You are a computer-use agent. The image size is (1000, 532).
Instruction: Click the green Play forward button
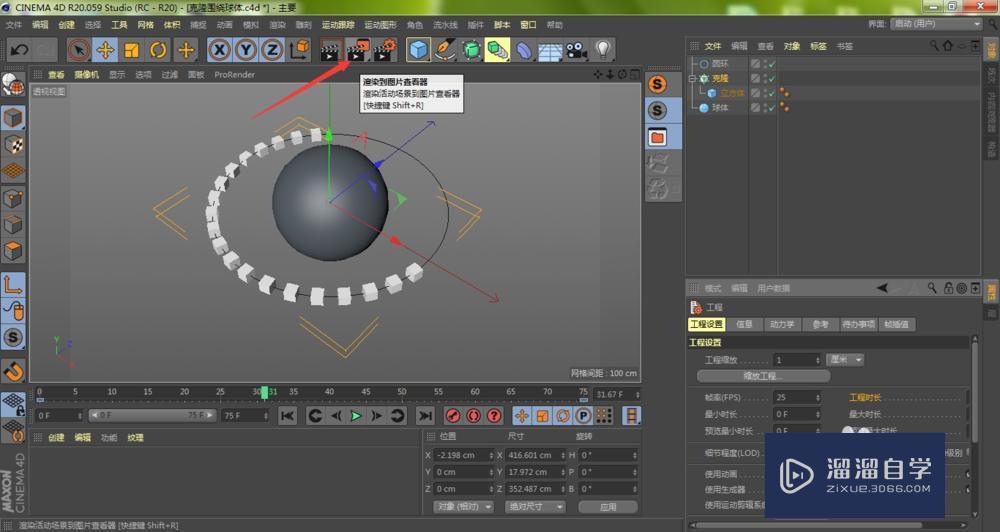click(356, 416)
